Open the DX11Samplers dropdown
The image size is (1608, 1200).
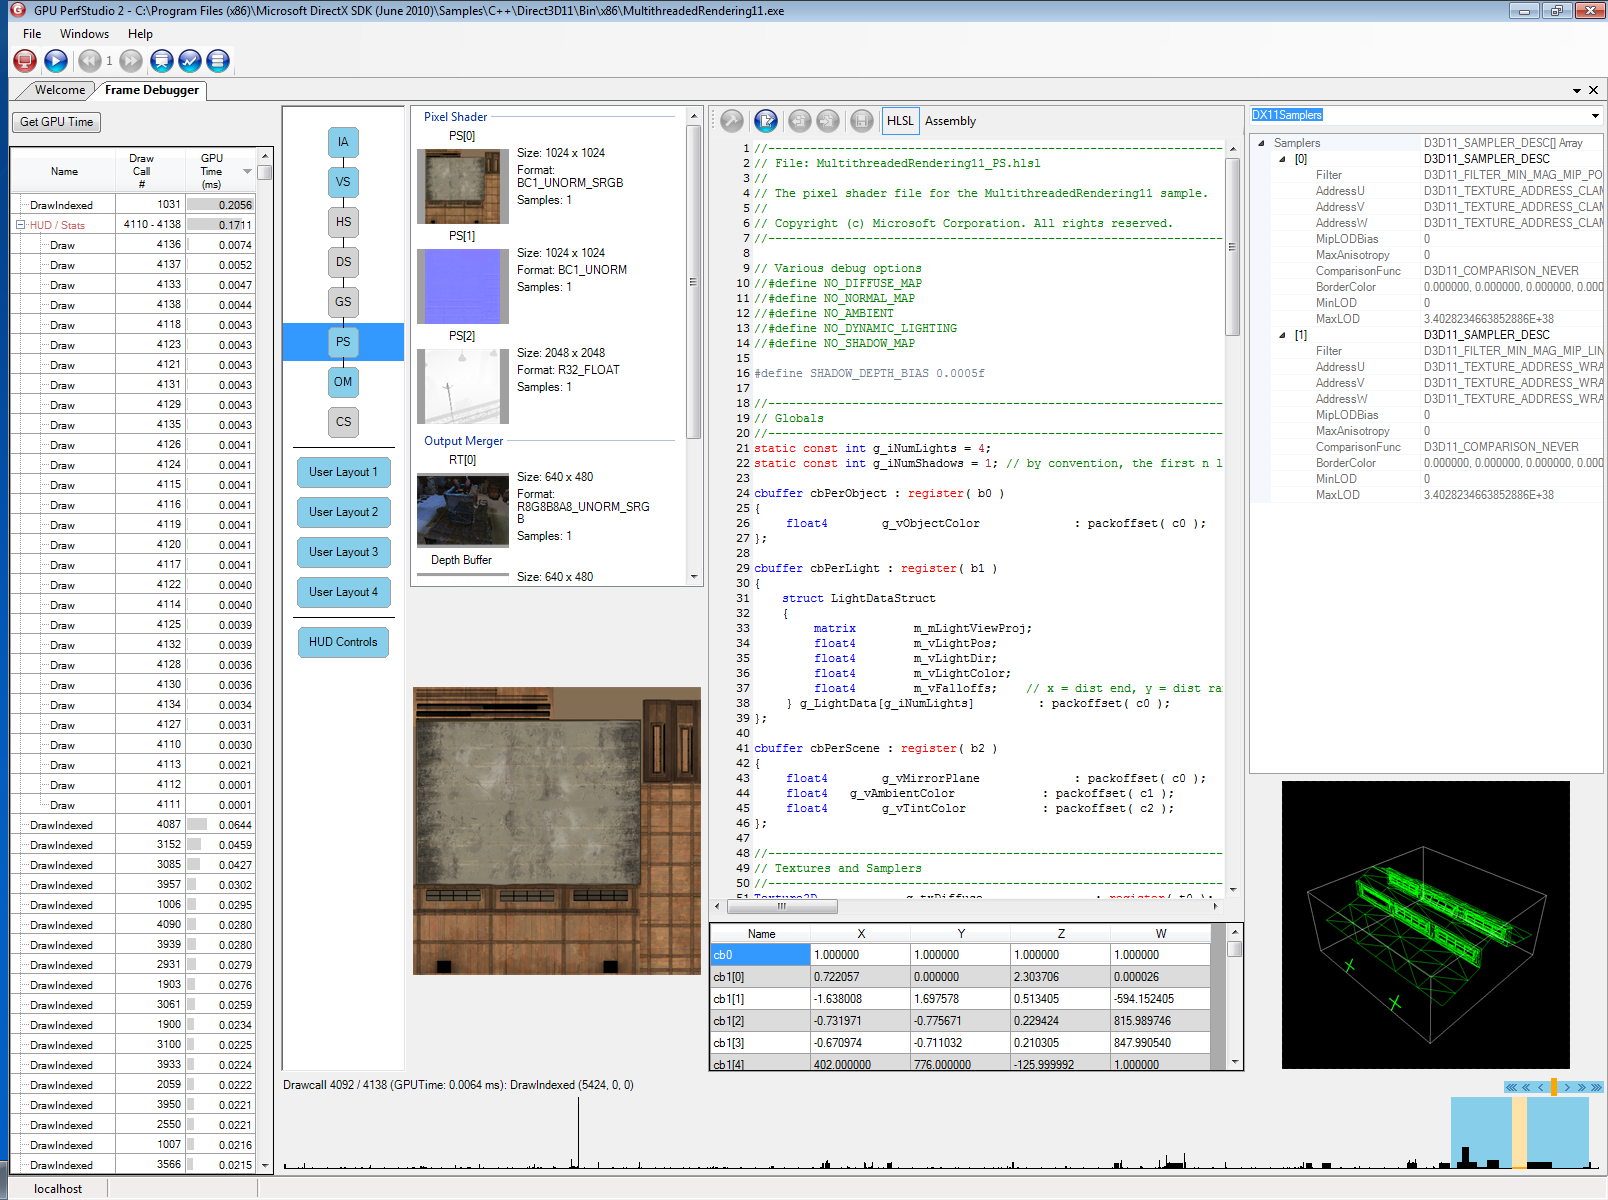[1594, 116]
